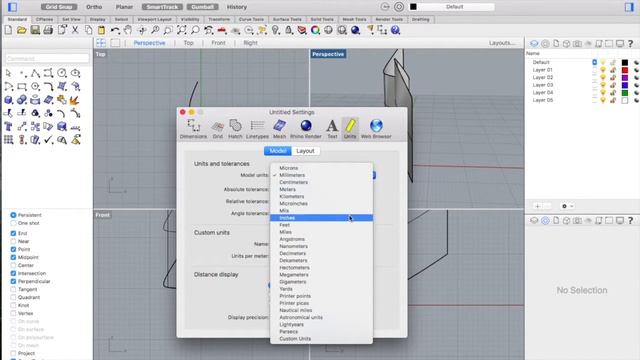Click the four-viewport layout icon

101,43
